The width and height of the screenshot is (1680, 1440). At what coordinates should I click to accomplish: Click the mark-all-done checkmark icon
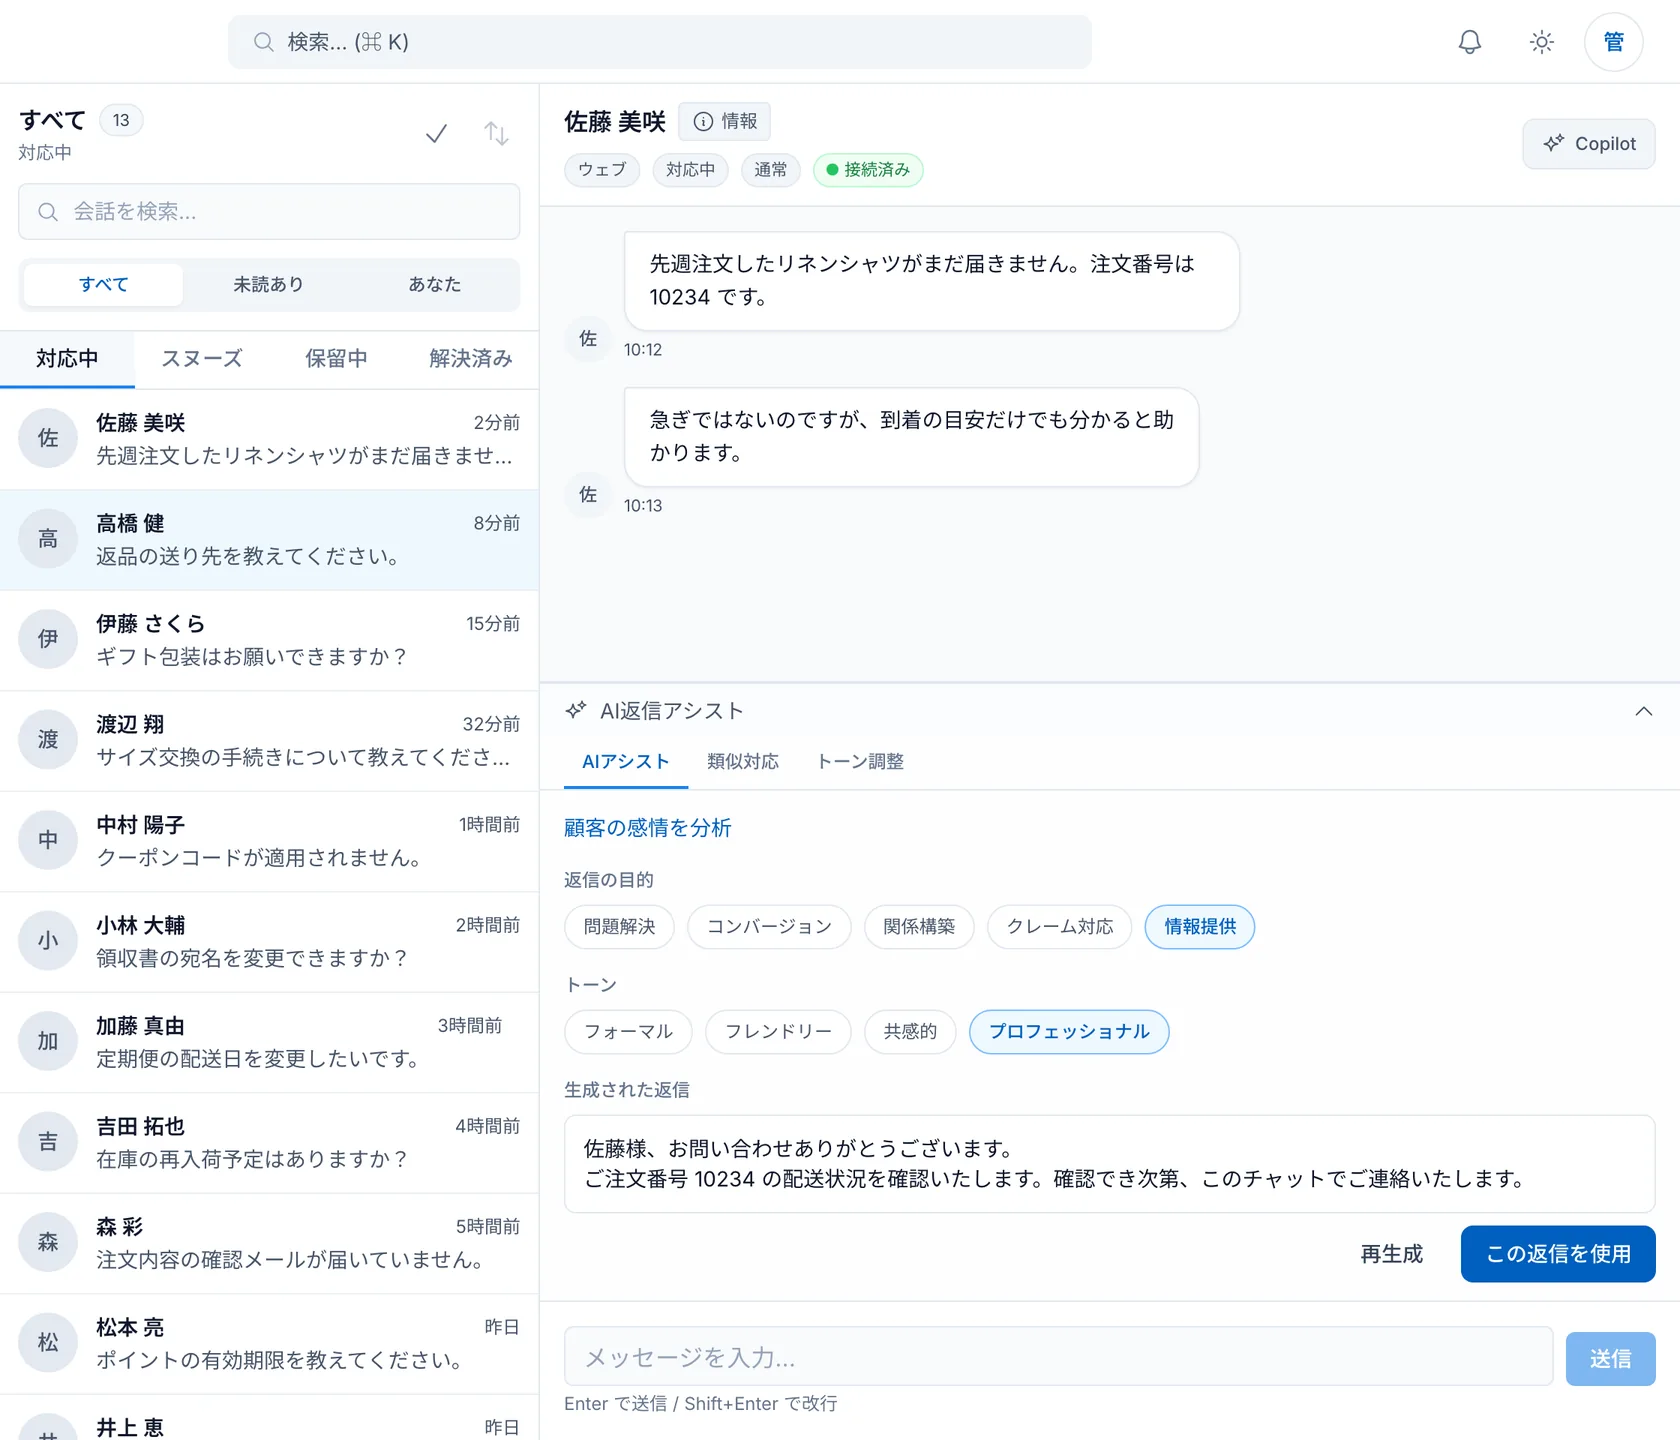[x=436, y=134]
